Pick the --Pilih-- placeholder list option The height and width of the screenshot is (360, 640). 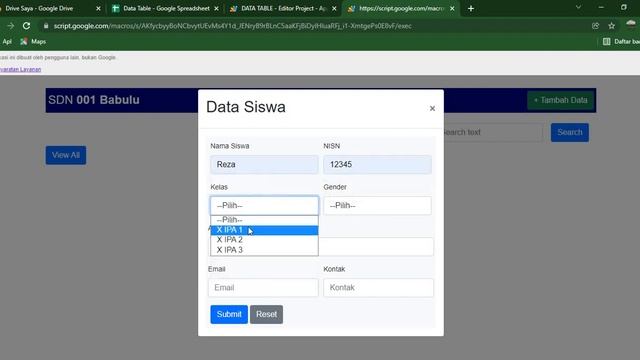pos(264,220)
